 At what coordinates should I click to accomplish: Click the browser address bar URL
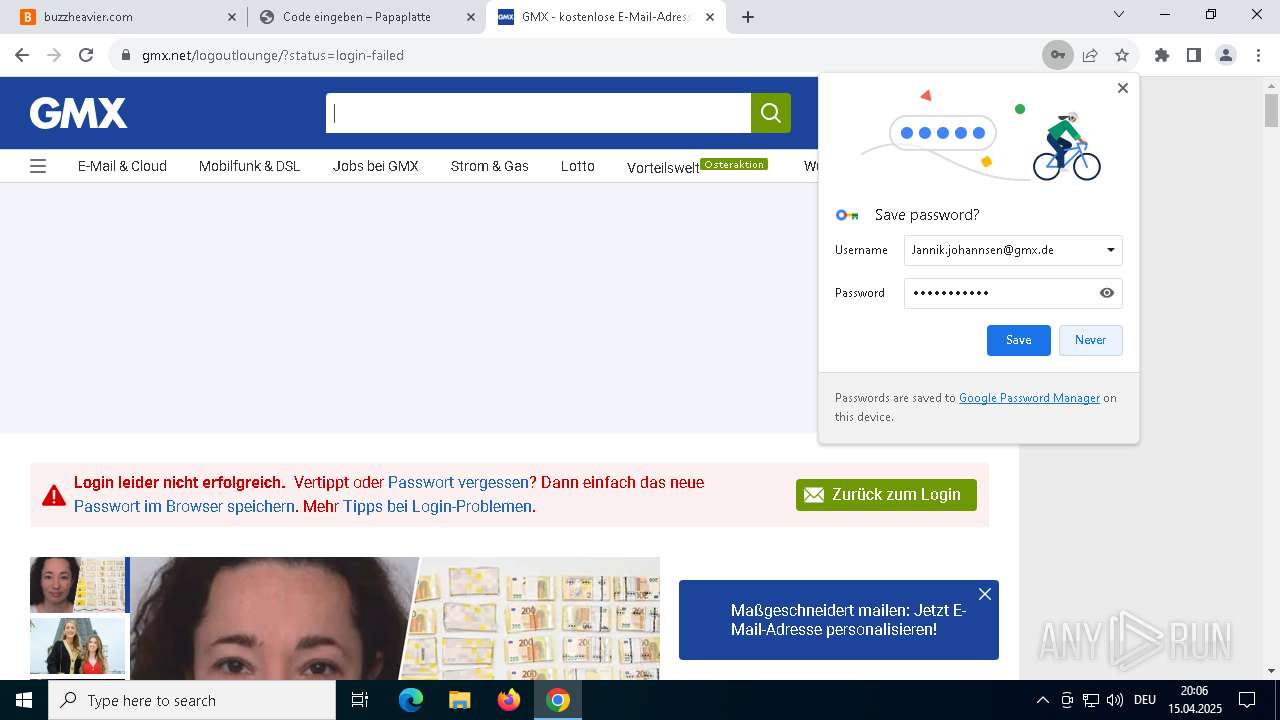[x=272, y=55]
